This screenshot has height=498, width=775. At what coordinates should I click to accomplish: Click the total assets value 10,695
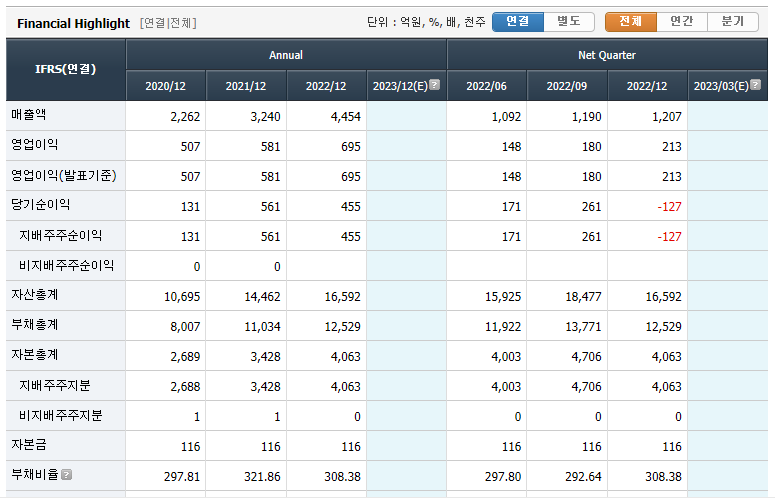click(x=182, y=297)
